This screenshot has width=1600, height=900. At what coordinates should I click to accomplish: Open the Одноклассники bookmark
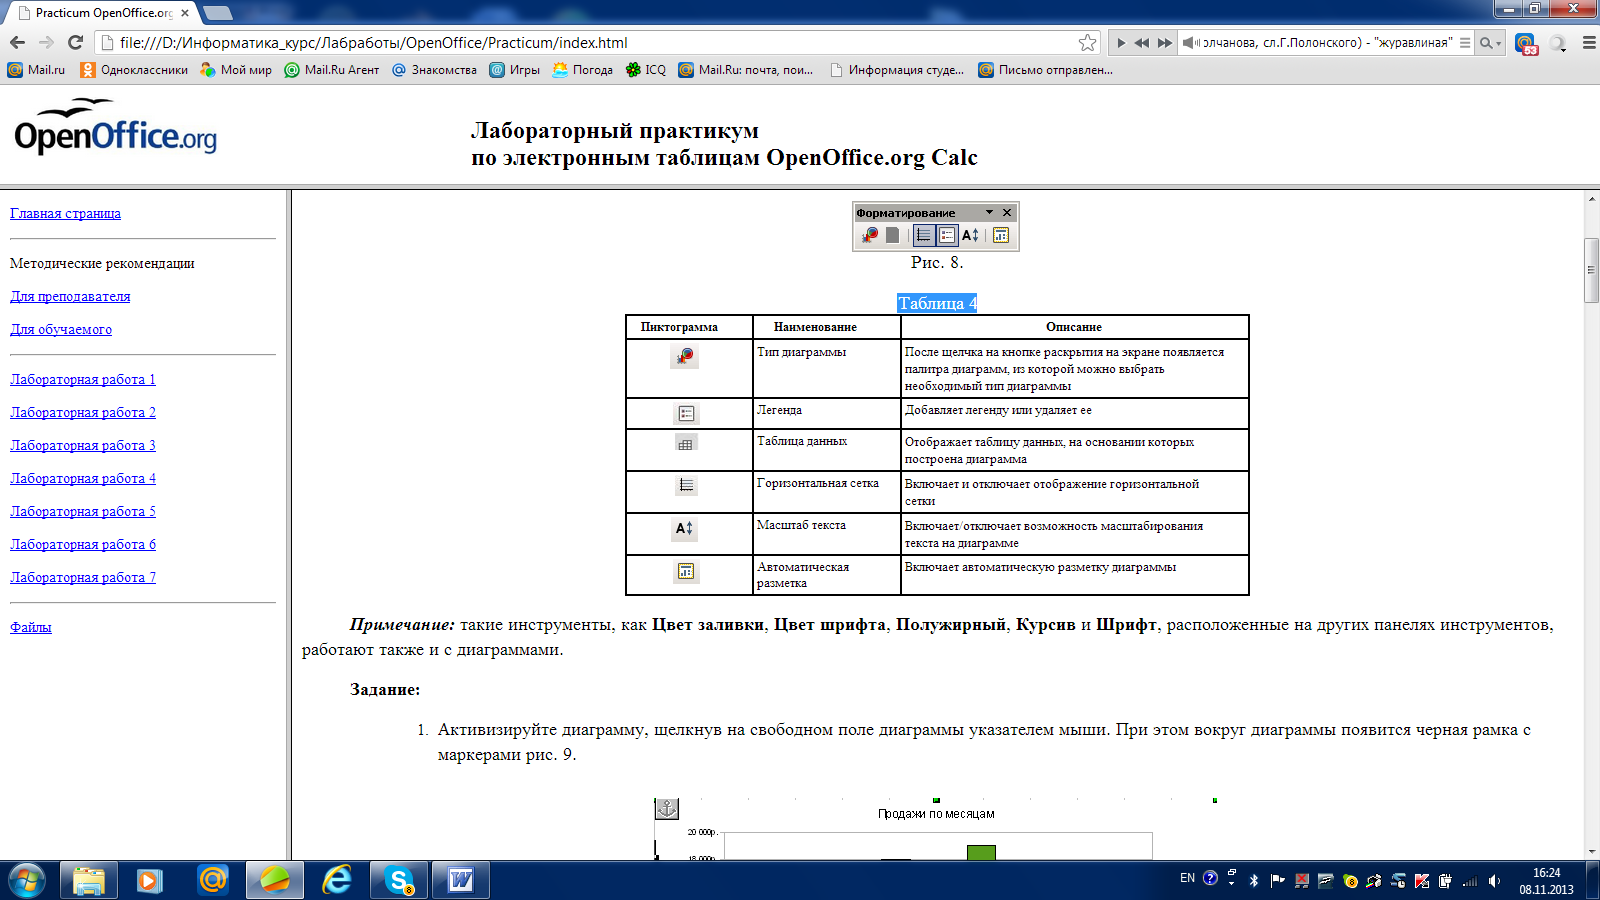134,70
